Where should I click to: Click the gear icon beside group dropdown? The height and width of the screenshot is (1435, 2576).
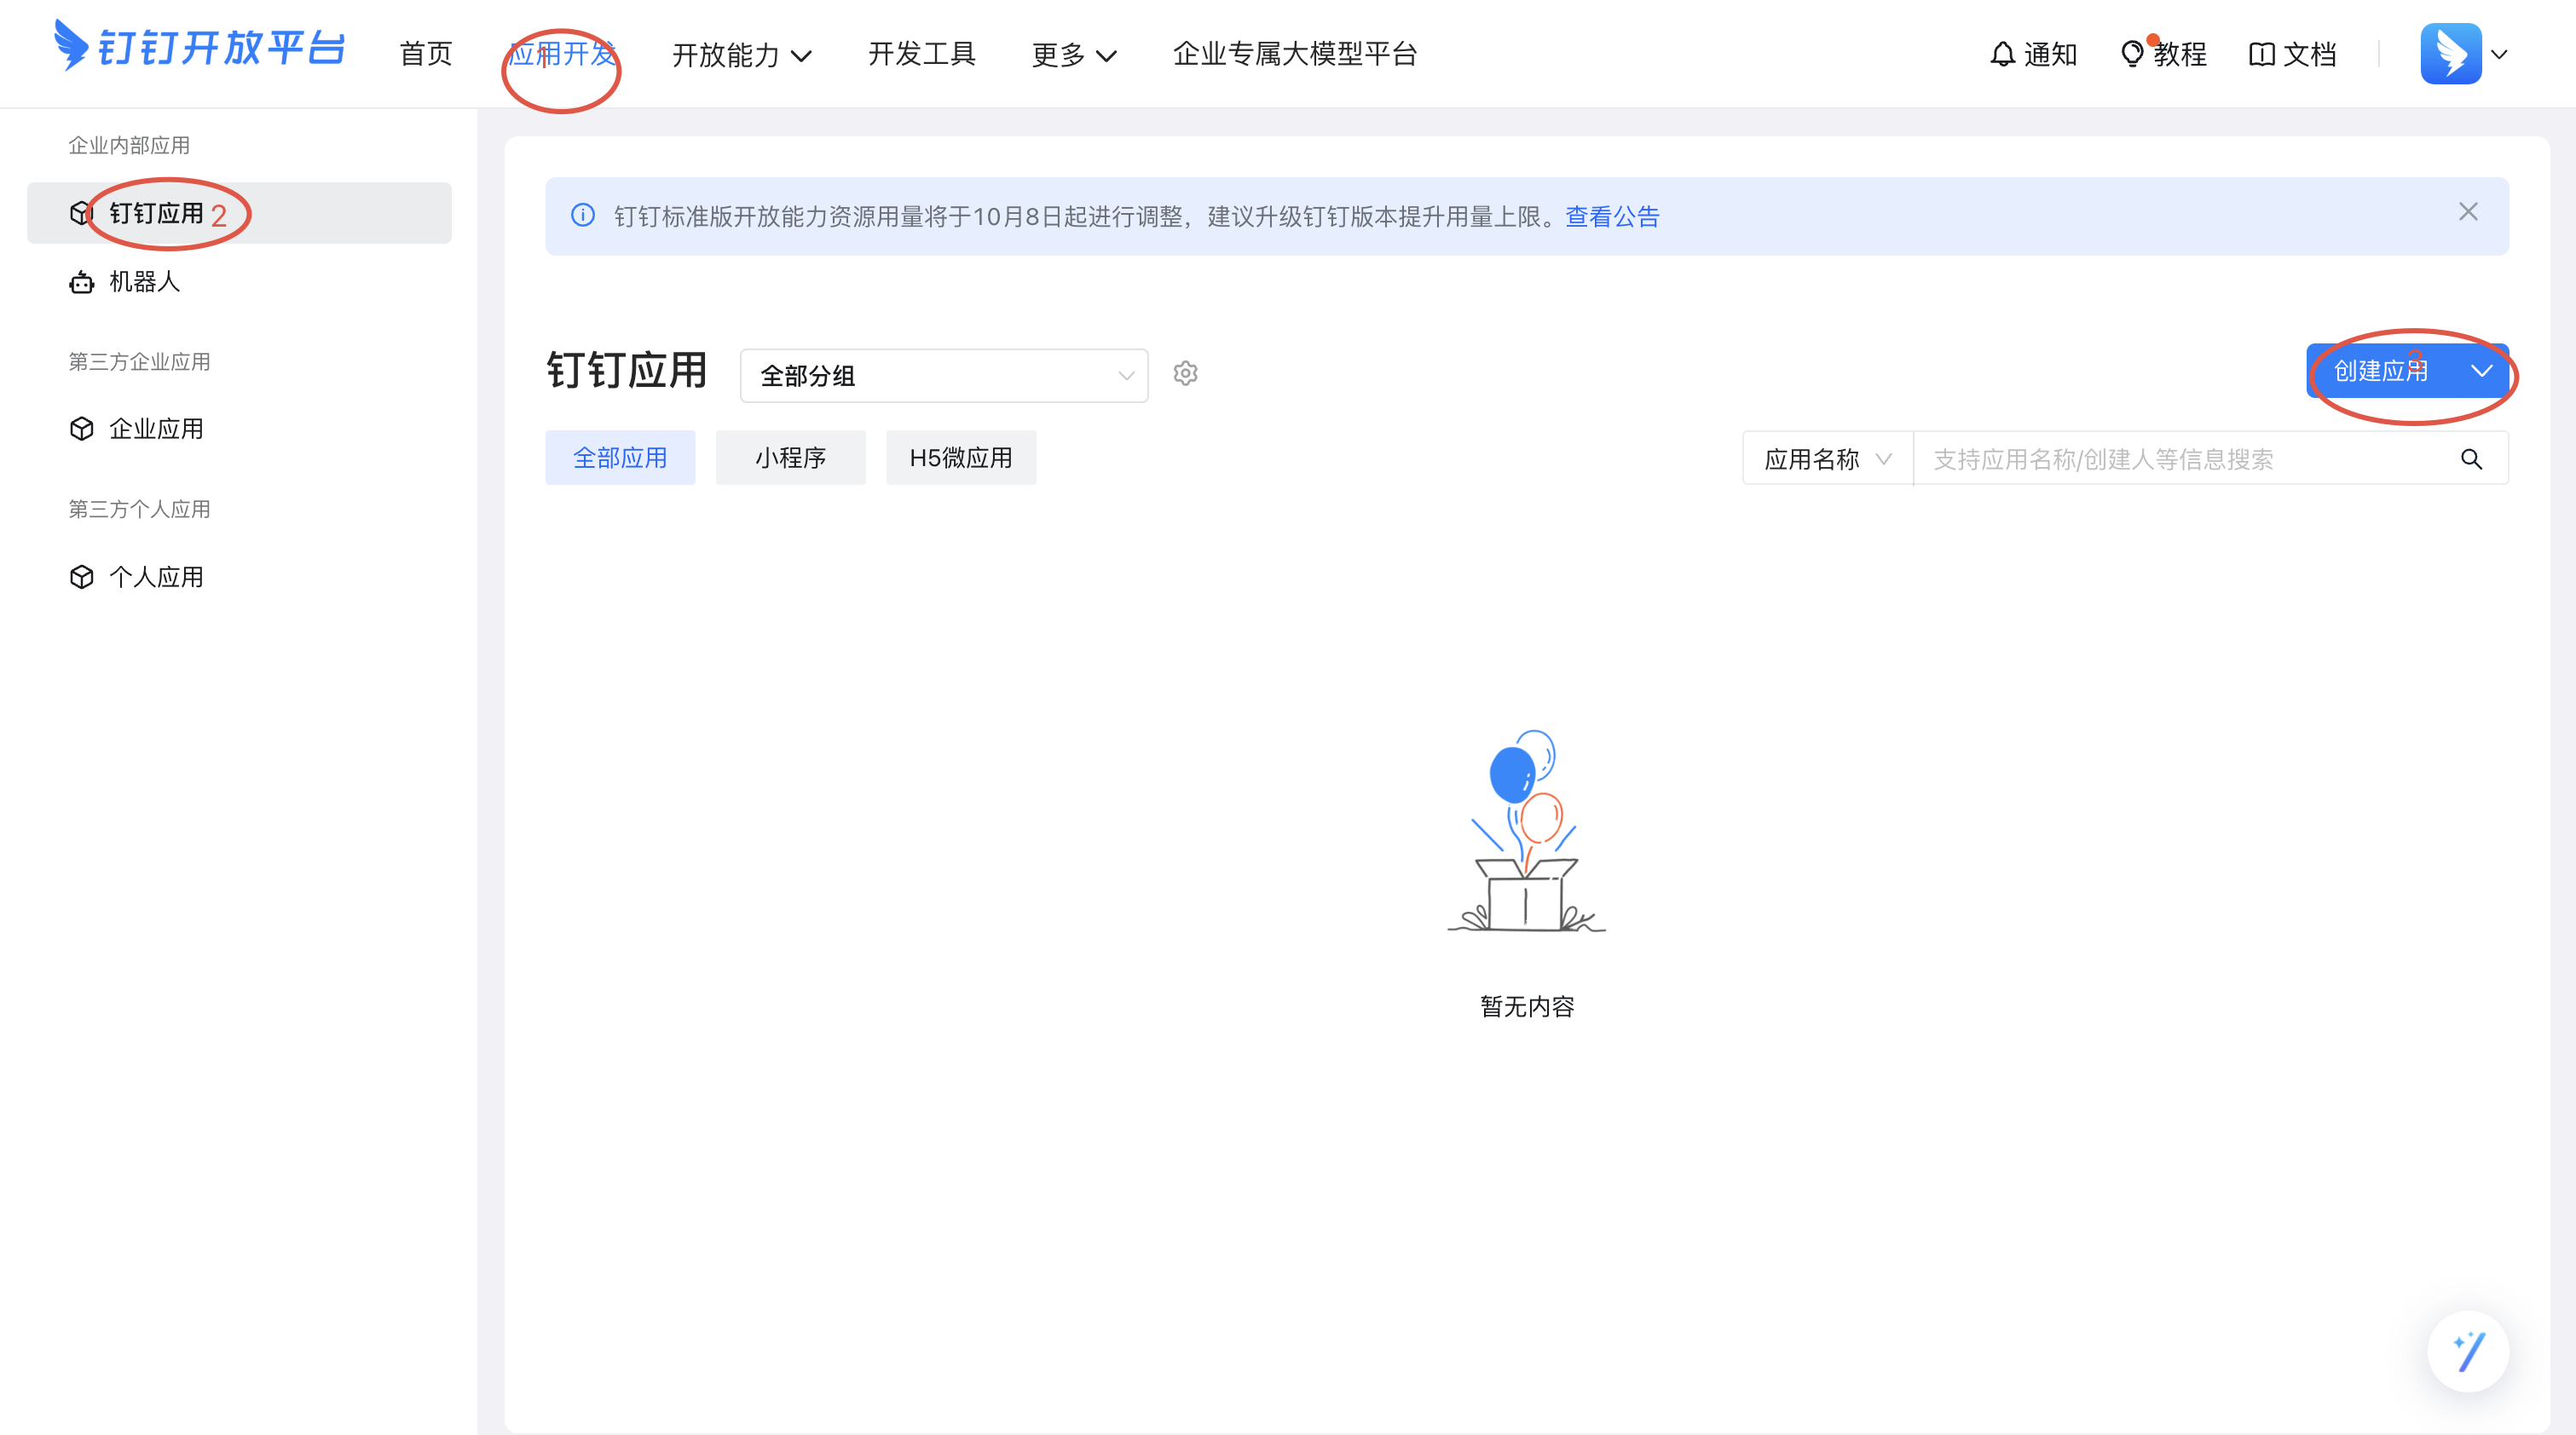click(1185, 374)
